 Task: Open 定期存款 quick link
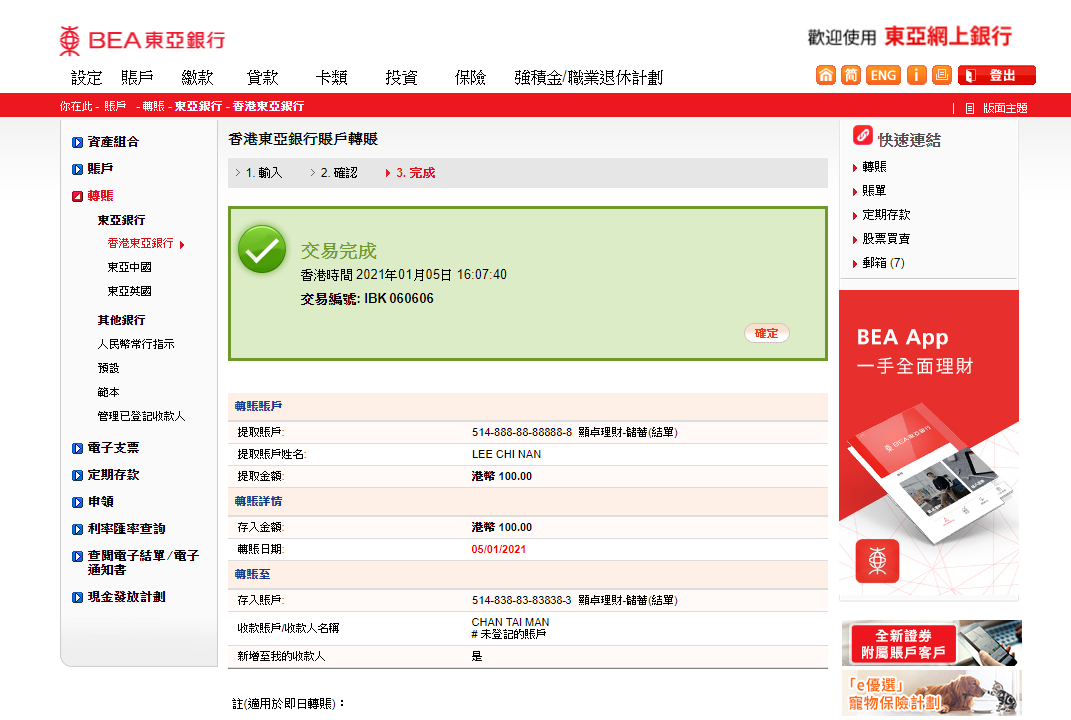tap(886, 214)
